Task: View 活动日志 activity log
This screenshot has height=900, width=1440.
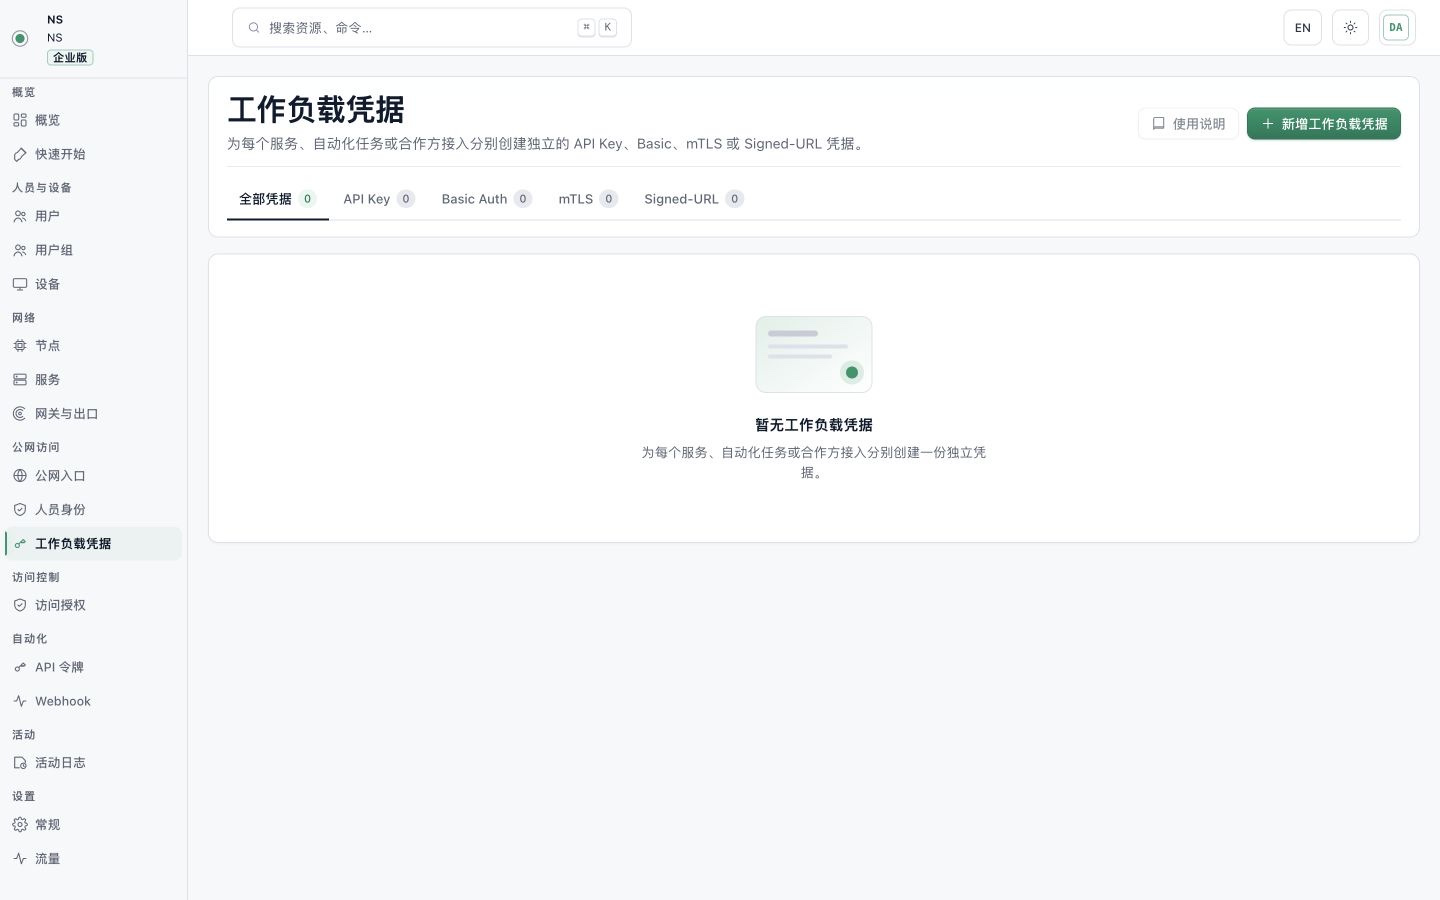Action: [93, 763]
